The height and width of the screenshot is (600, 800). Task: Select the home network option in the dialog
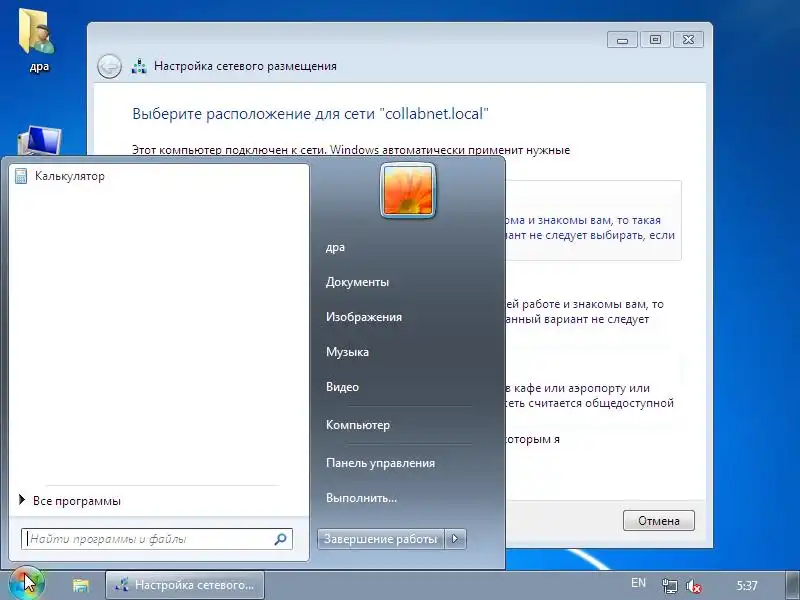tap(593, 220)
